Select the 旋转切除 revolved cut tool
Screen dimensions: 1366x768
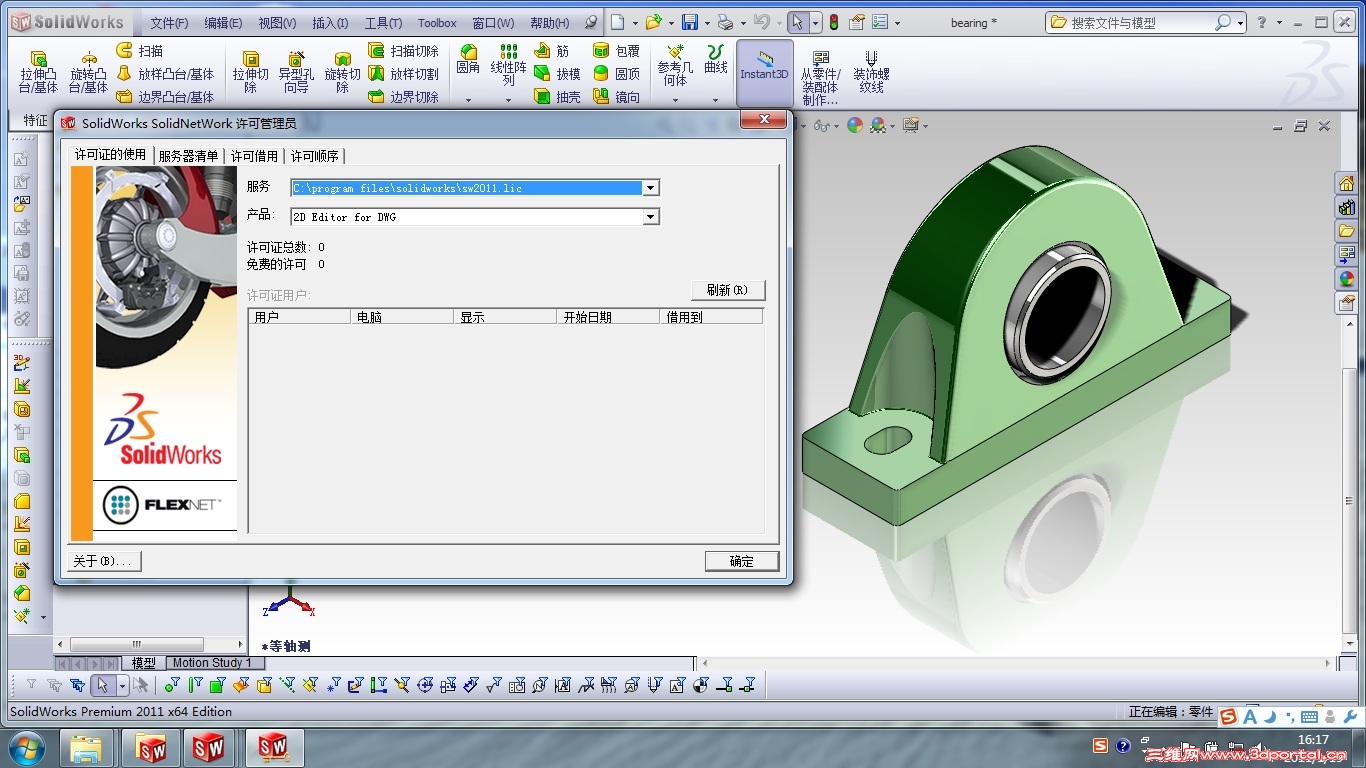pyautogui.click(x=342, y=72)
